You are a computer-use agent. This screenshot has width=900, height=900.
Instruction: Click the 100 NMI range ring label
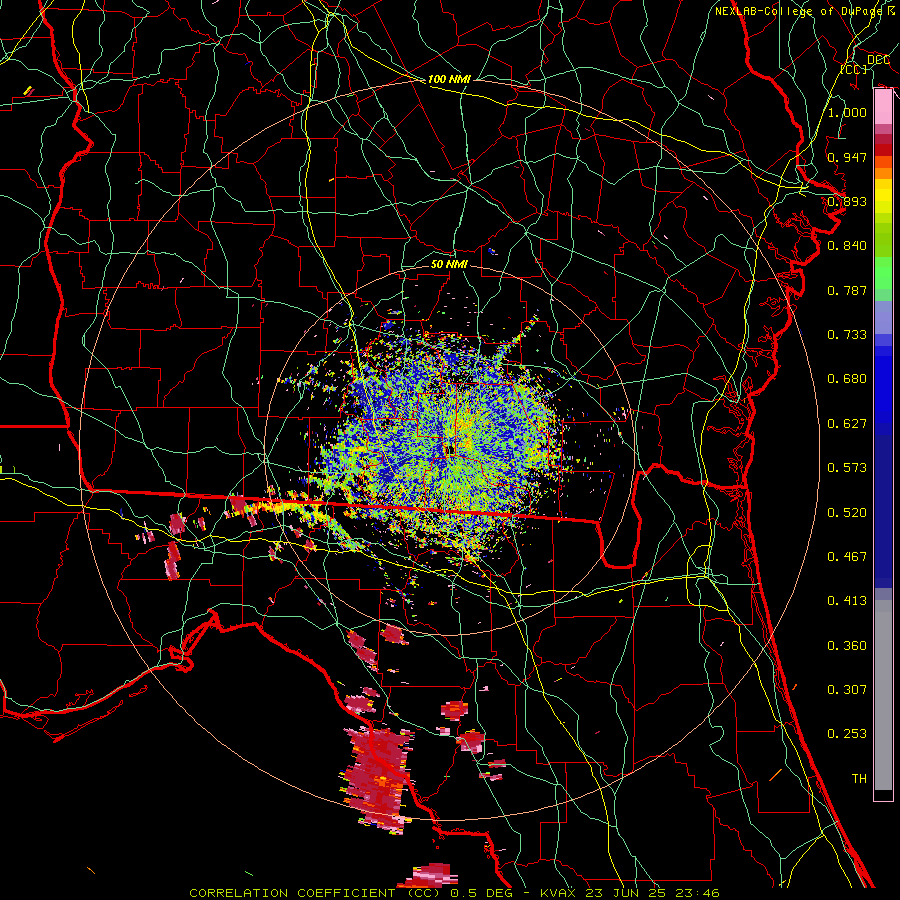449,79
